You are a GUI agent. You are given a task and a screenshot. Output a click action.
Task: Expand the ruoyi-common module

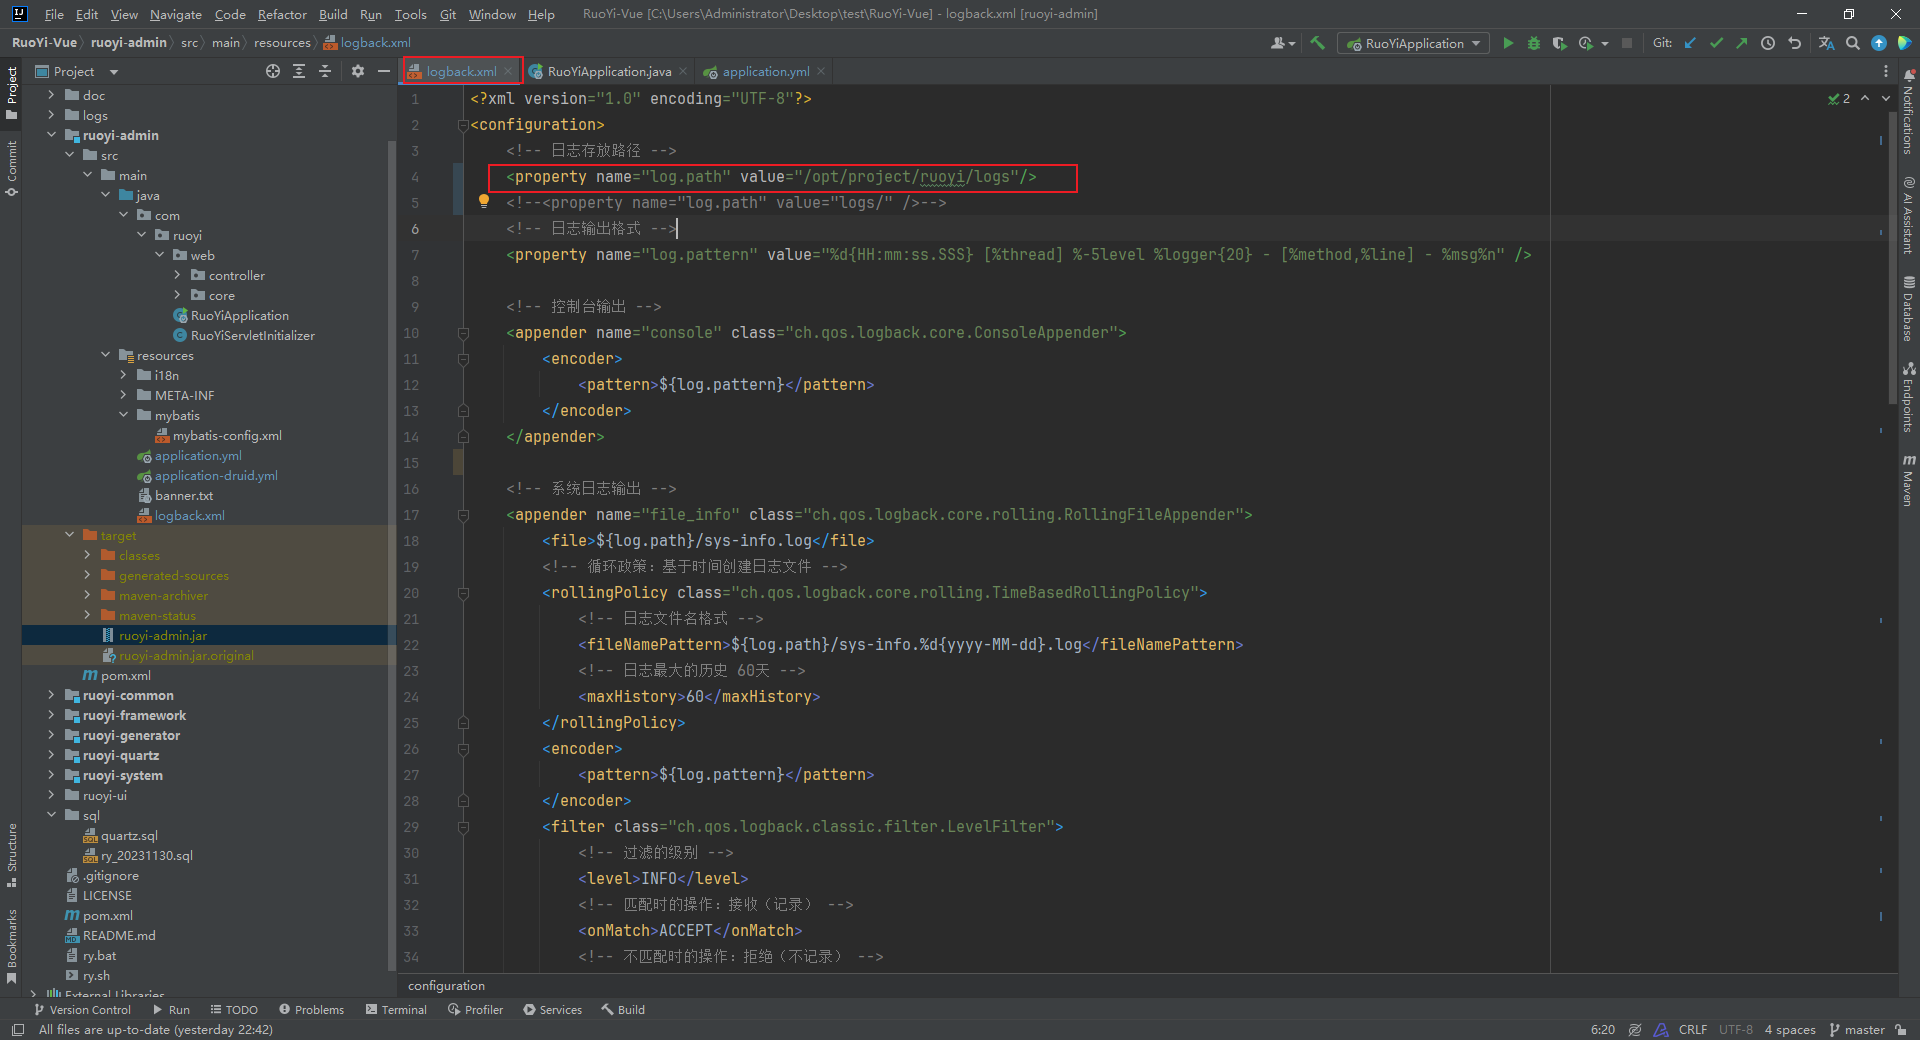pos(51,695)
